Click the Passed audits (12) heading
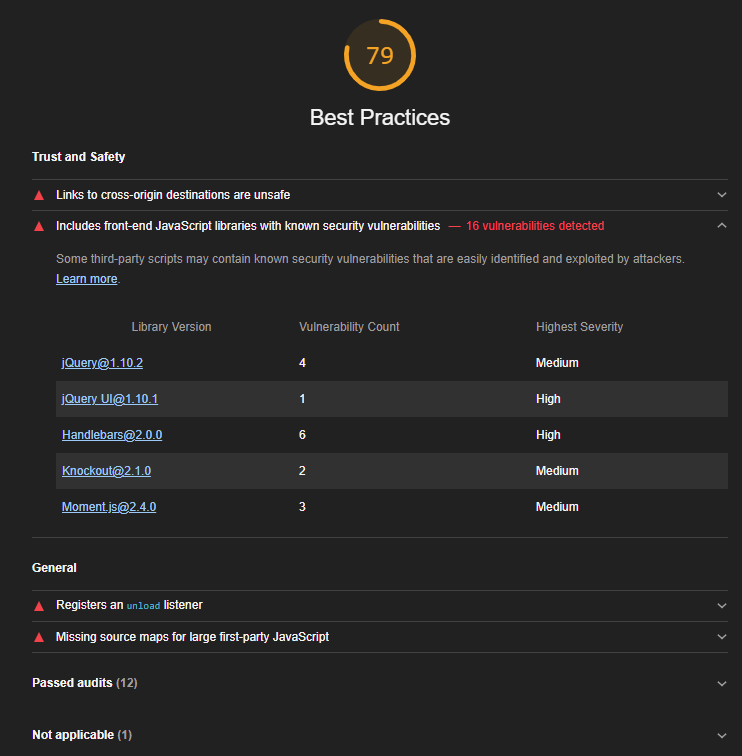The height and width of the screenshot is (756, 742). tap(85, 683)
